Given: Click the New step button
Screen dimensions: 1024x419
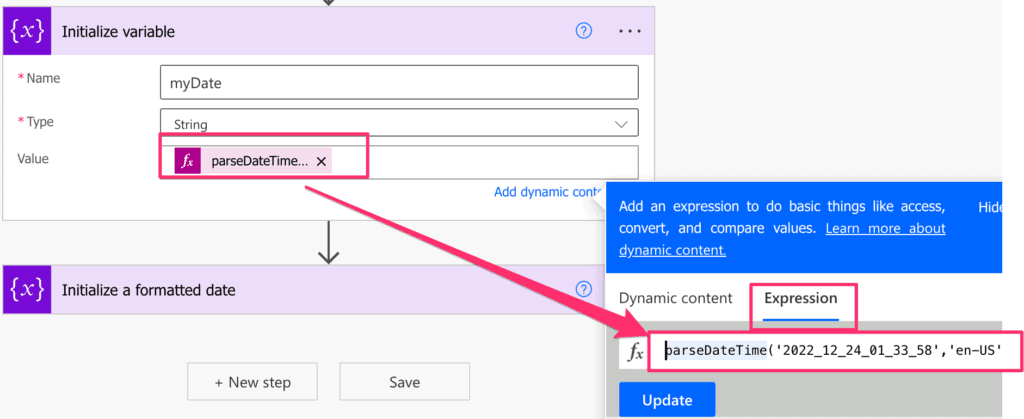Looking at the screenshot, I should [252, 382].
